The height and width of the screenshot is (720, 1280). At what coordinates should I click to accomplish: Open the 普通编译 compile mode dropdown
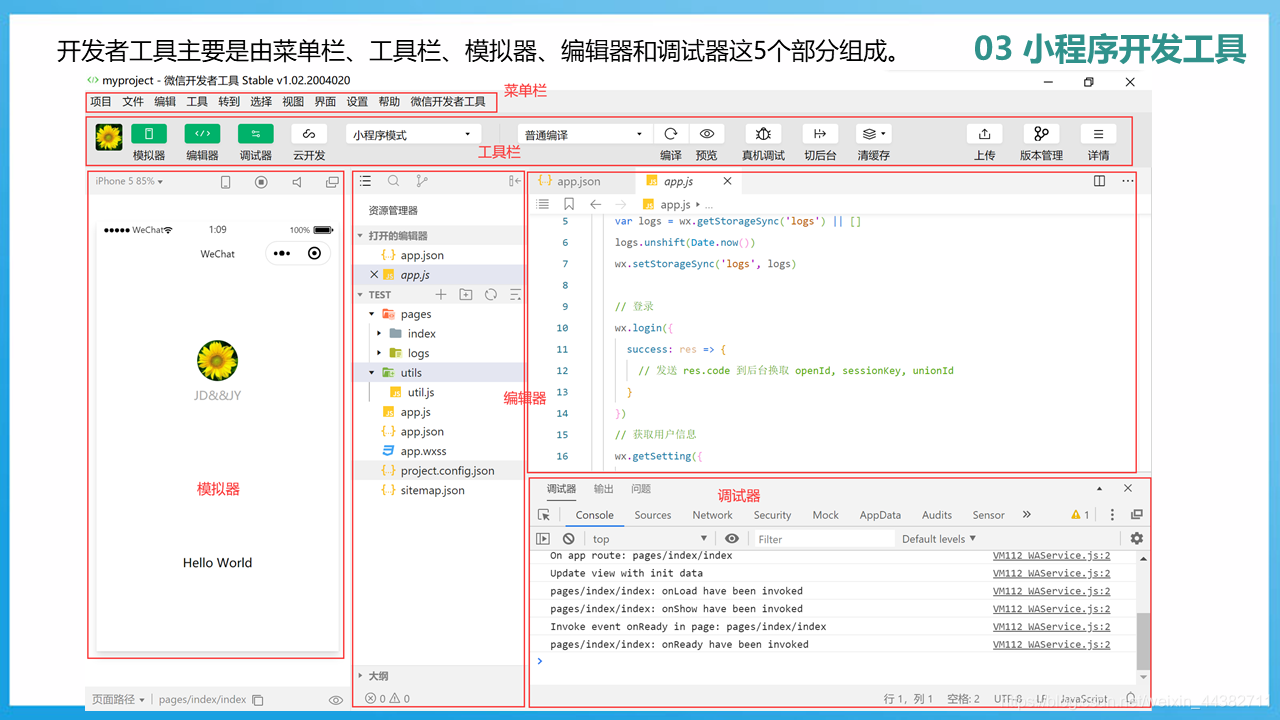pyautogui.click(x=584, y=134)
